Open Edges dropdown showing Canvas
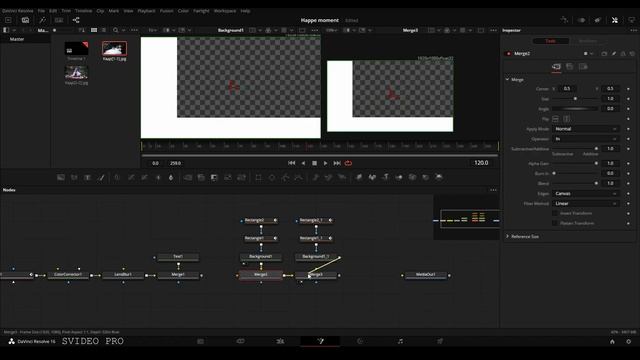This screenshot has height=360, width=640. 585,193
